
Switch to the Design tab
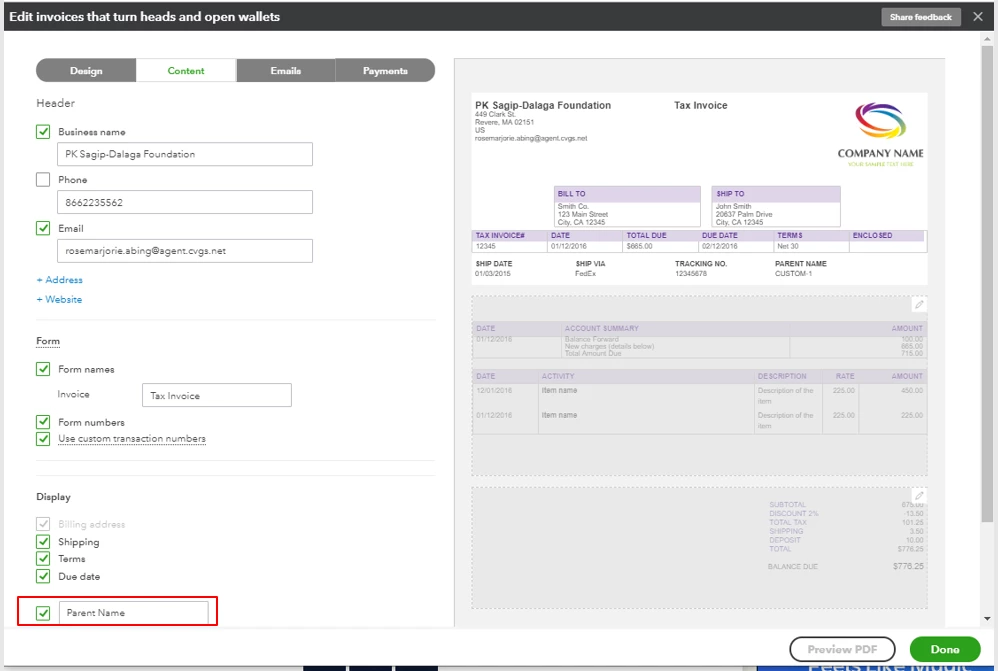pyautogui.click(x=86, y=71)
